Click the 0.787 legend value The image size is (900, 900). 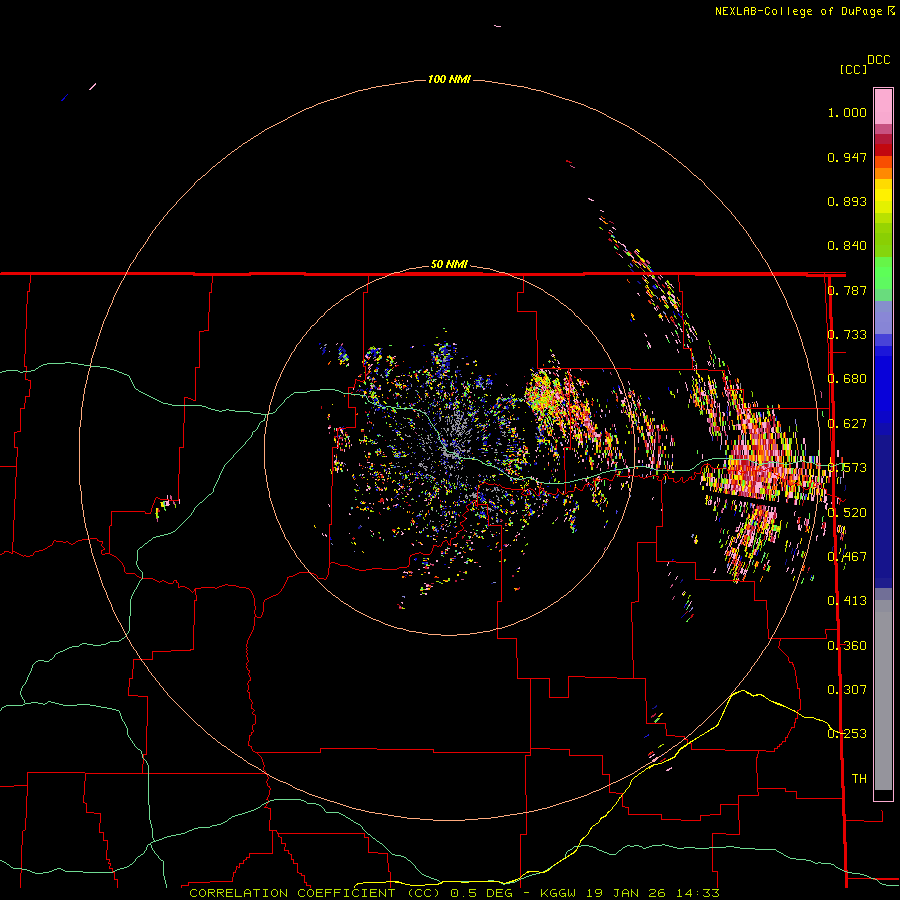[x=847, y=290]
